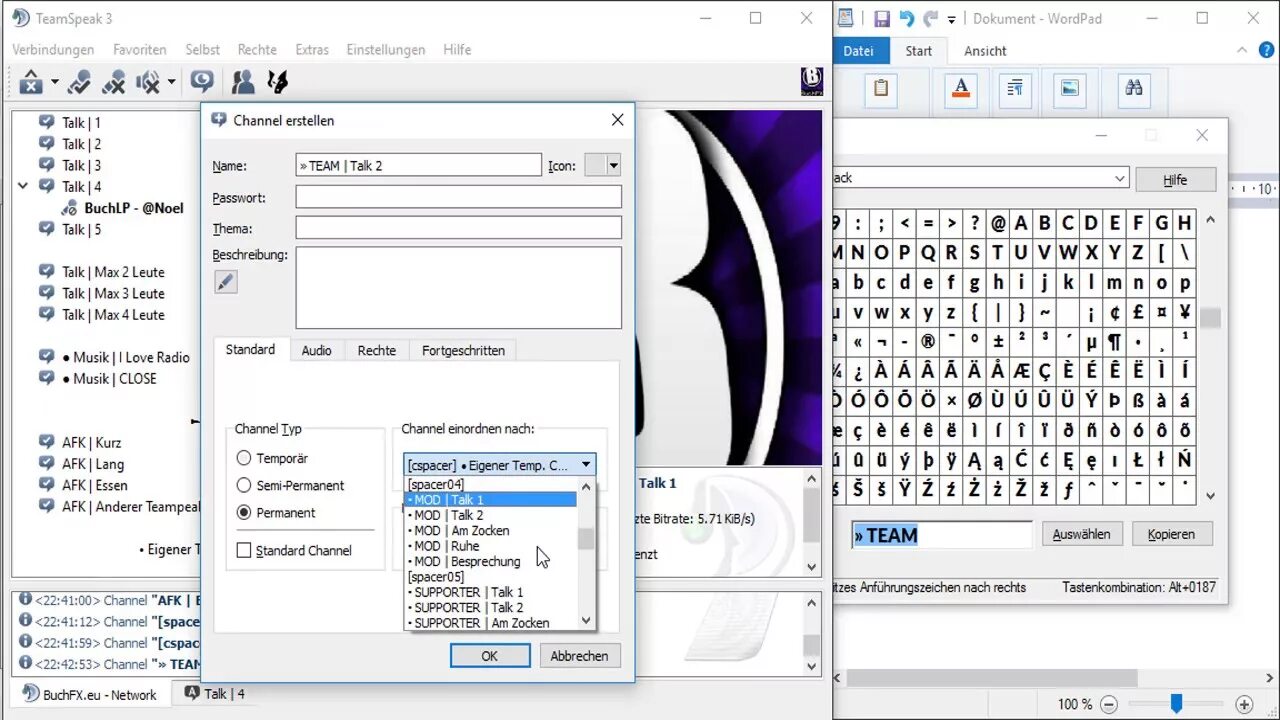Screen dimensions: 1280x720
Task: Click the WordPad redo arrow
Action: 931,18
